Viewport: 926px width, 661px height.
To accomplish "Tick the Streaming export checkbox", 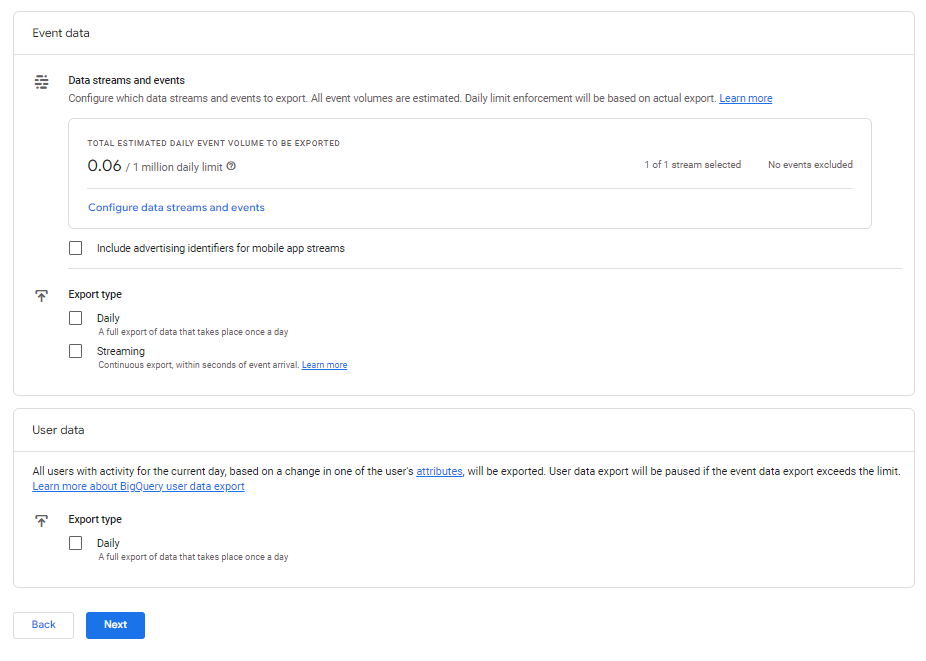I will point(76,351).
